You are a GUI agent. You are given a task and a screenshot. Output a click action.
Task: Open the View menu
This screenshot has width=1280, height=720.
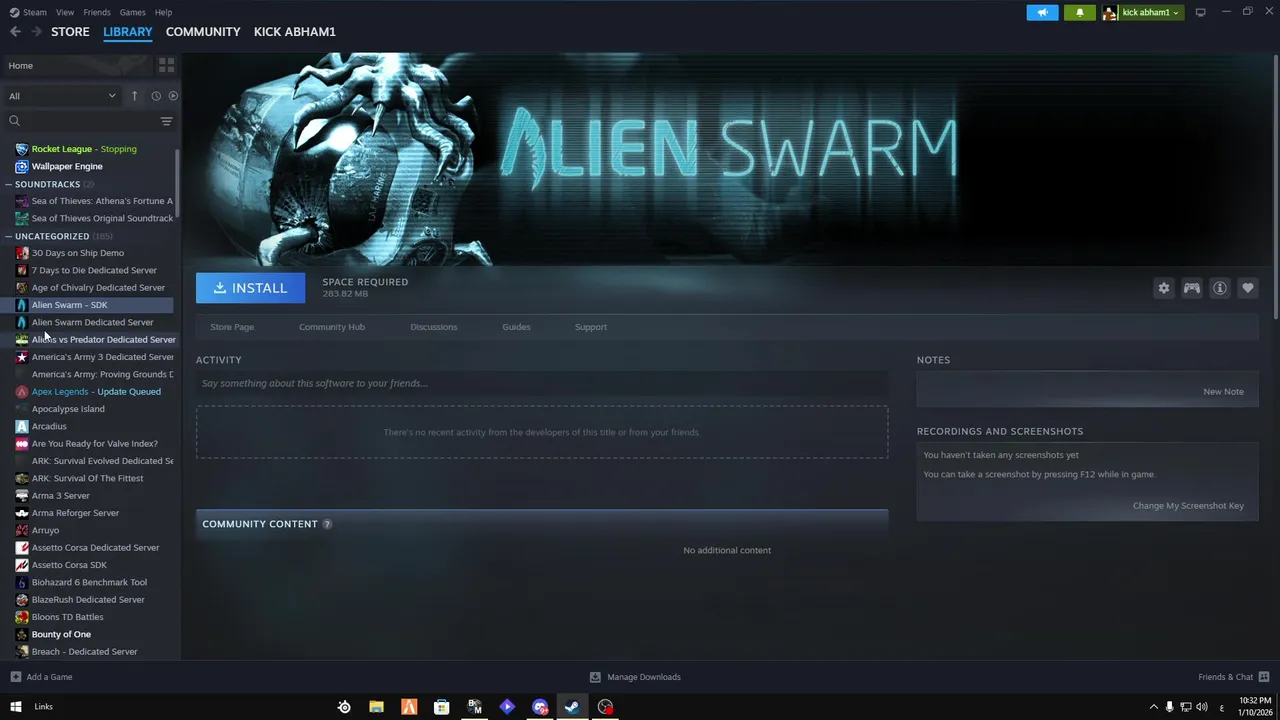(65, 12)
